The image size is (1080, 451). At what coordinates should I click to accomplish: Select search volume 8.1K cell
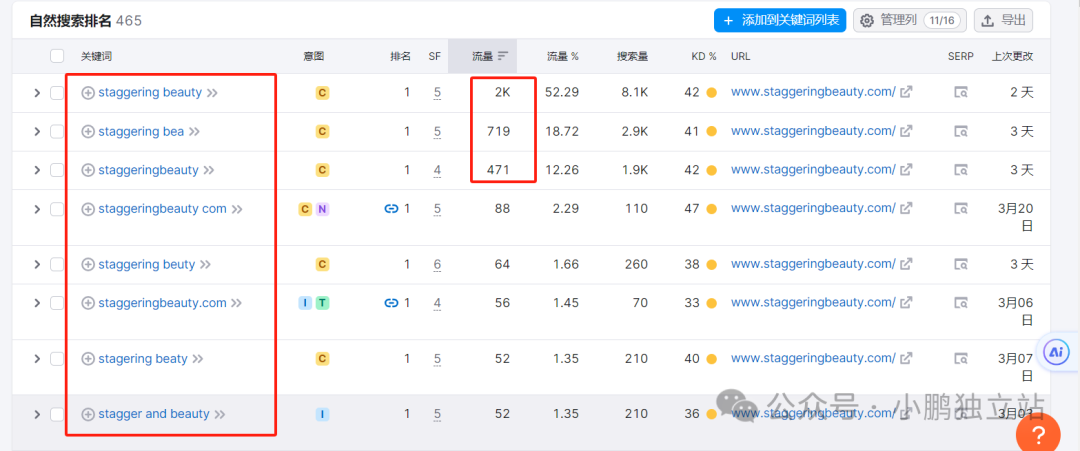(633, 92)
